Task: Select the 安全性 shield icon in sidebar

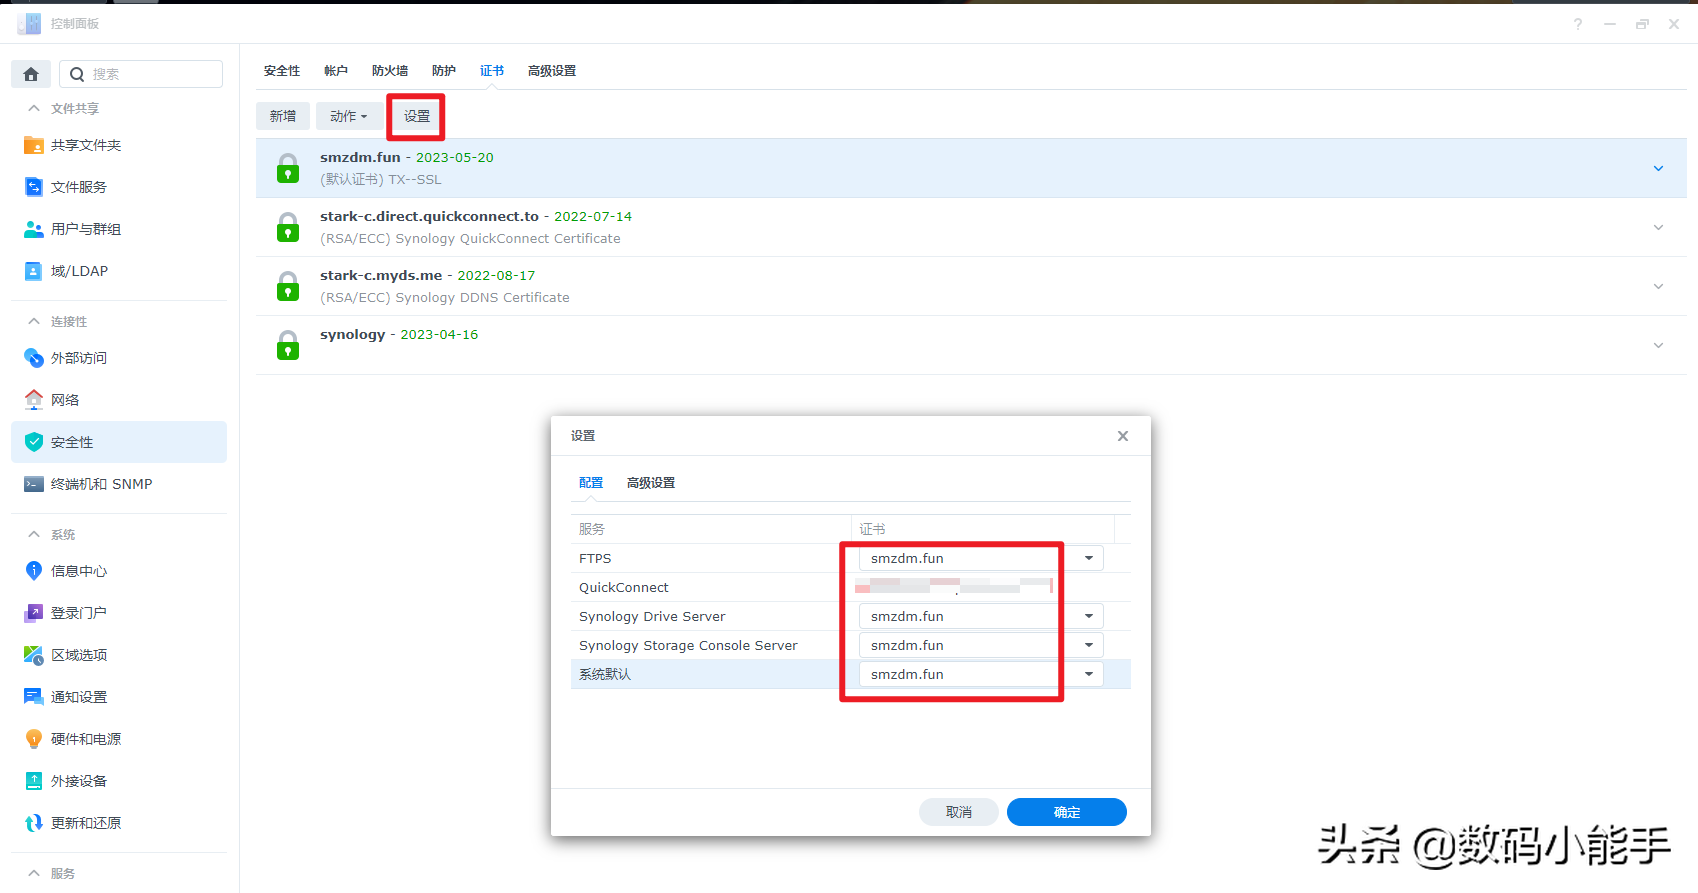Action: click(34, 442)
